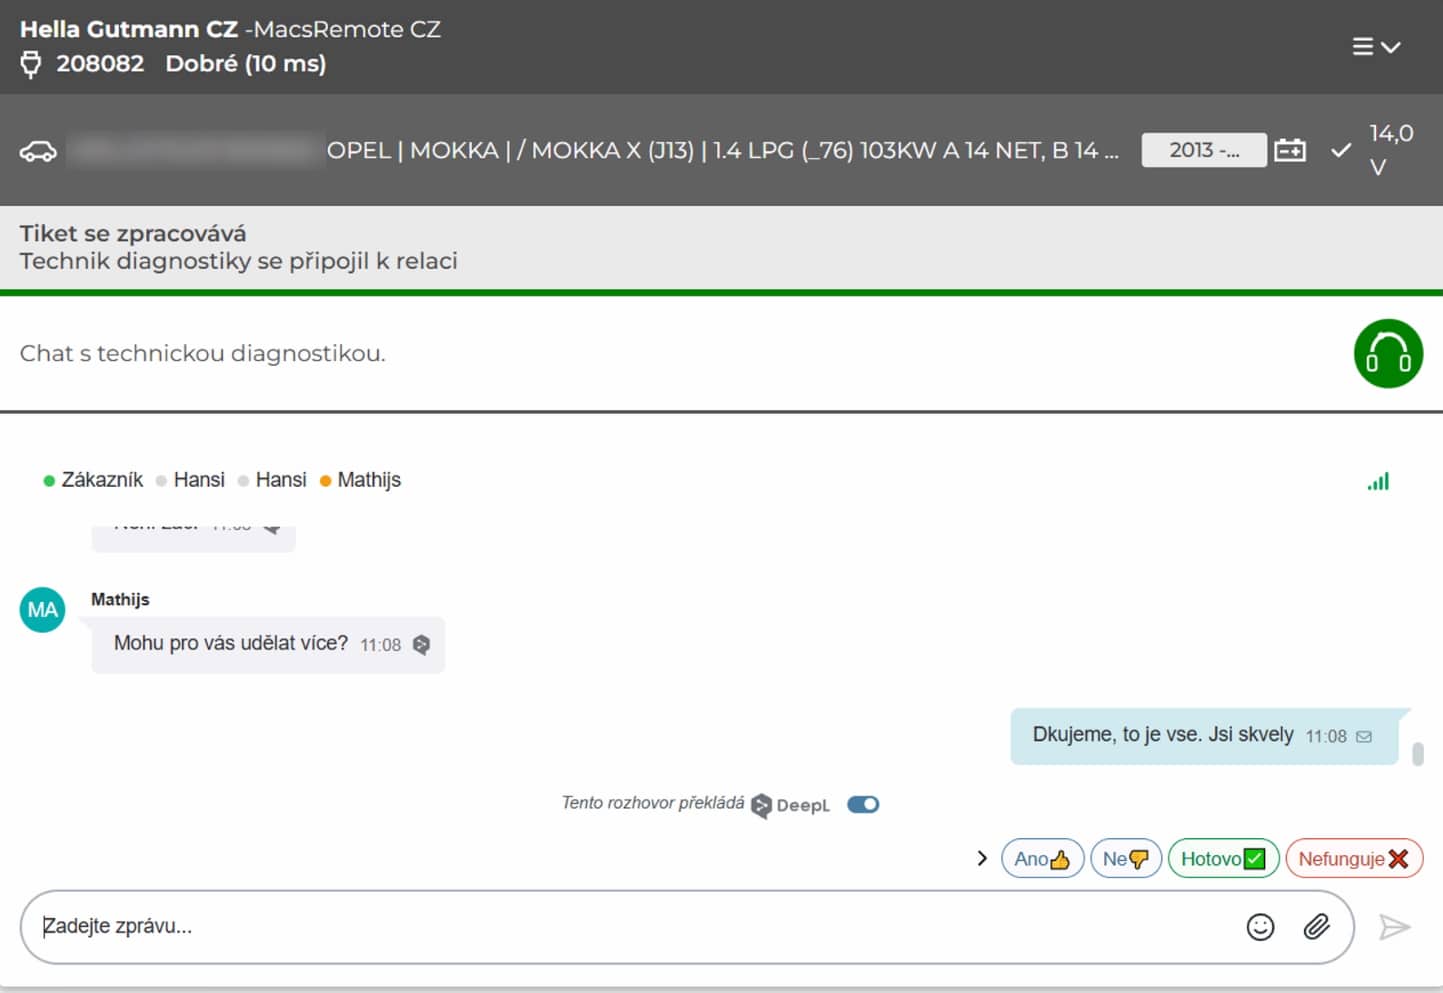Send the 'Nefunguje' quick reply

coord(1353,858)
